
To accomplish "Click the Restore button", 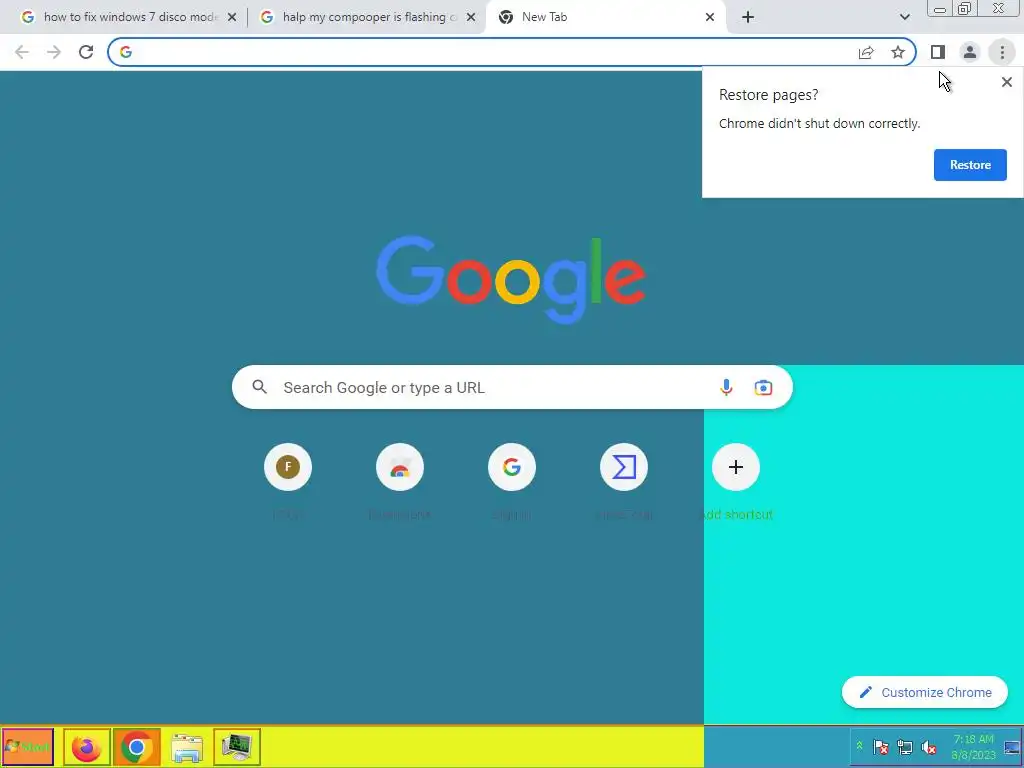I will point(970,165).
